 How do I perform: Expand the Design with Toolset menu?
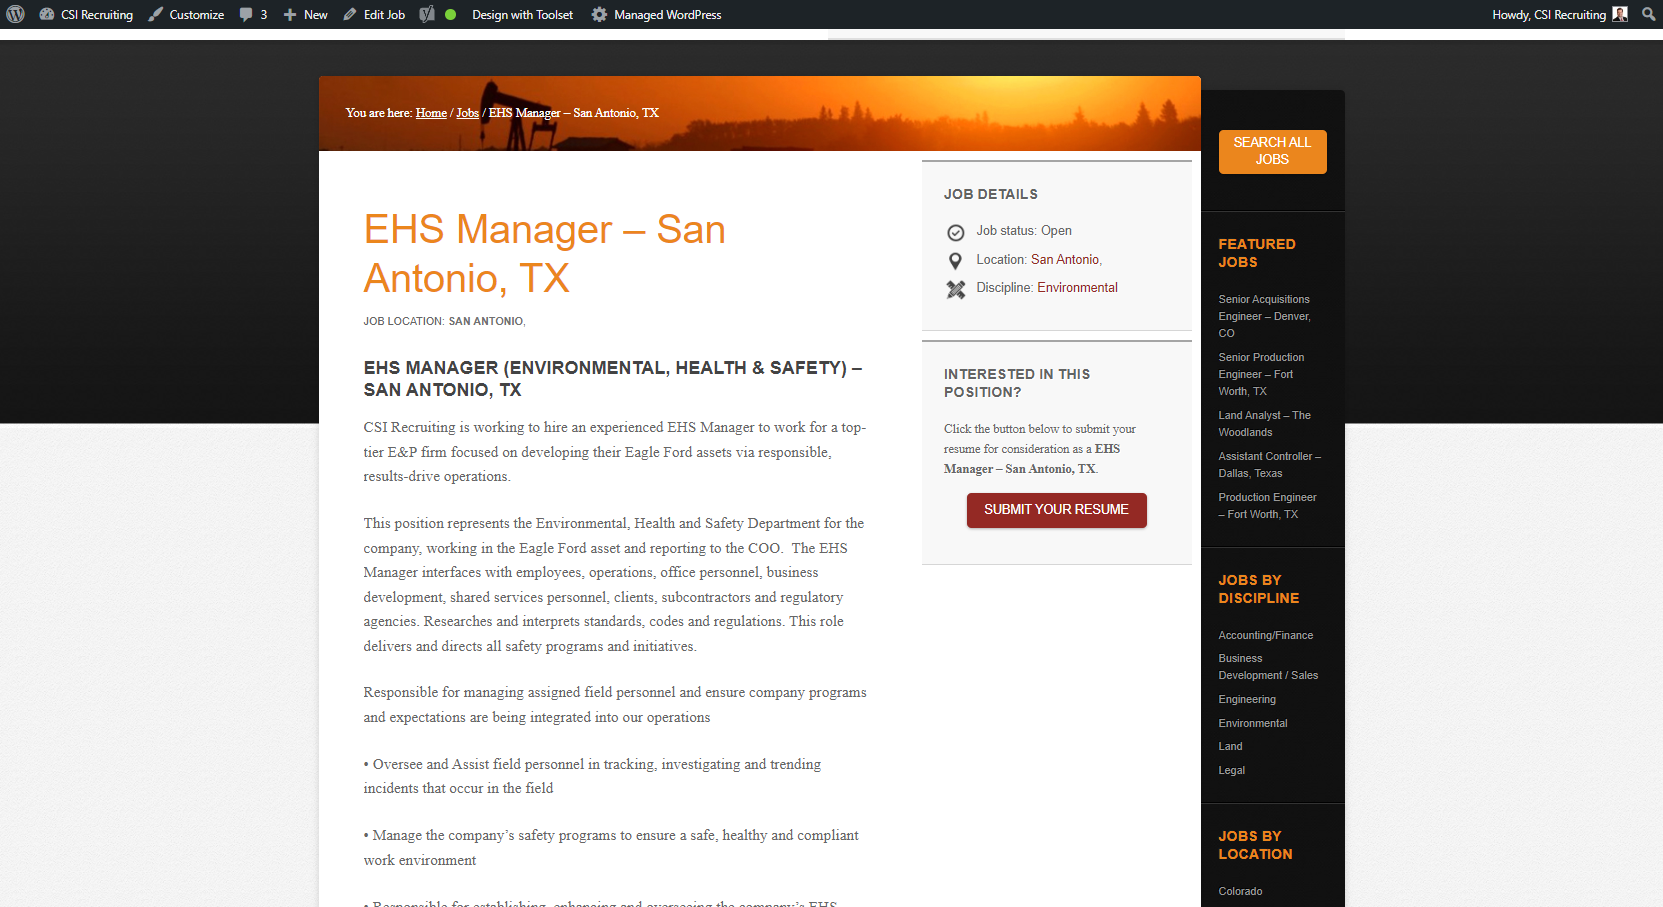click(522, 14)
